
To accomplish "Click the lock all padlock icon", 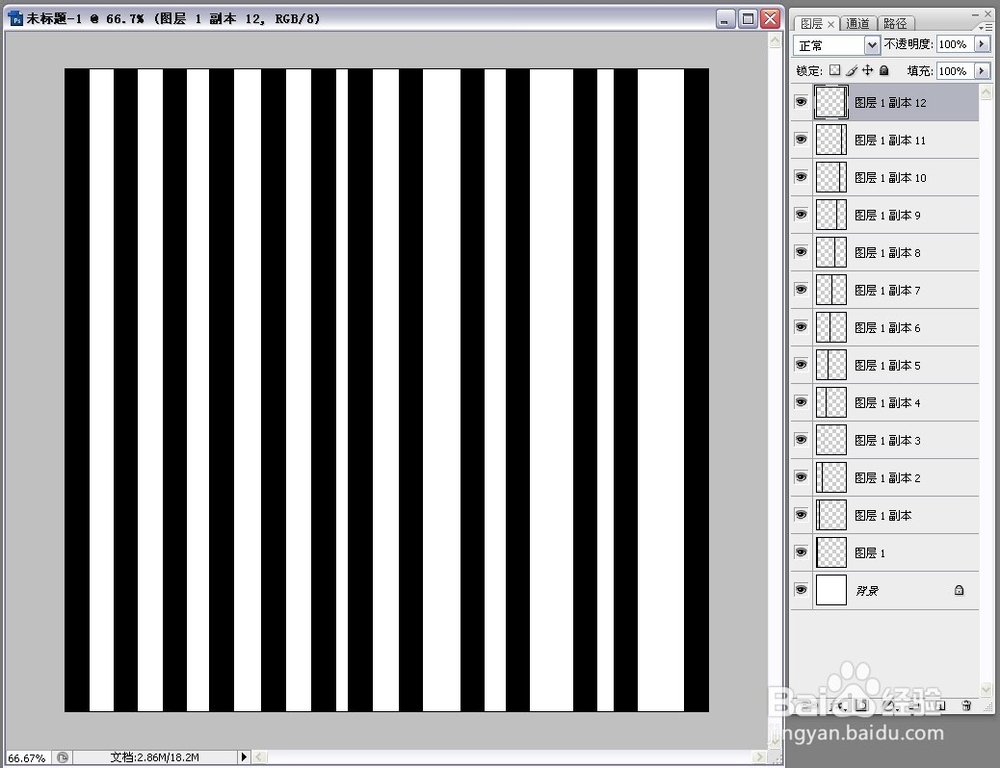I will click(x=884, y=70).
